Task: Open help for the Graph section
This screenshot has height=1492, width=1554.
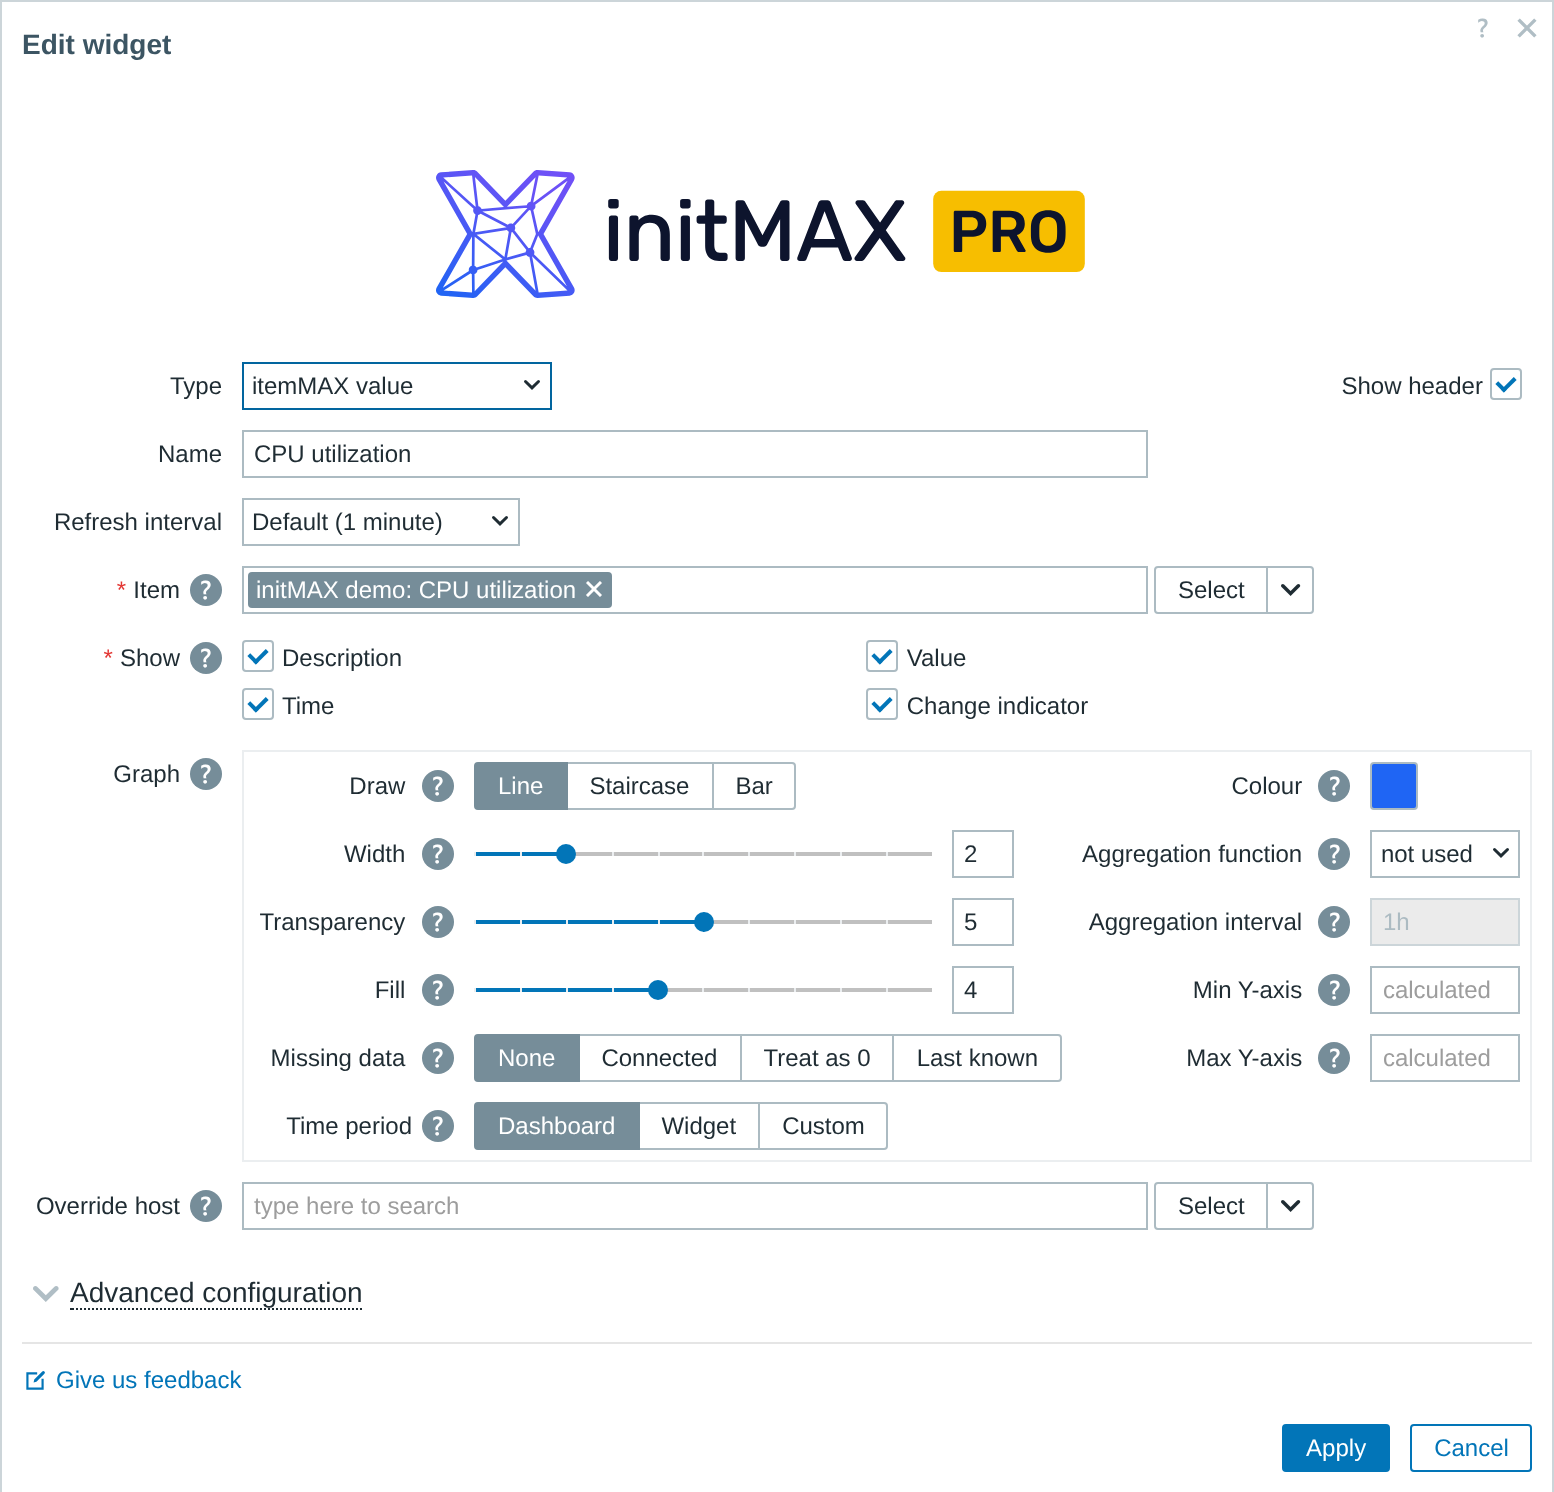Action: coord(206,774)
